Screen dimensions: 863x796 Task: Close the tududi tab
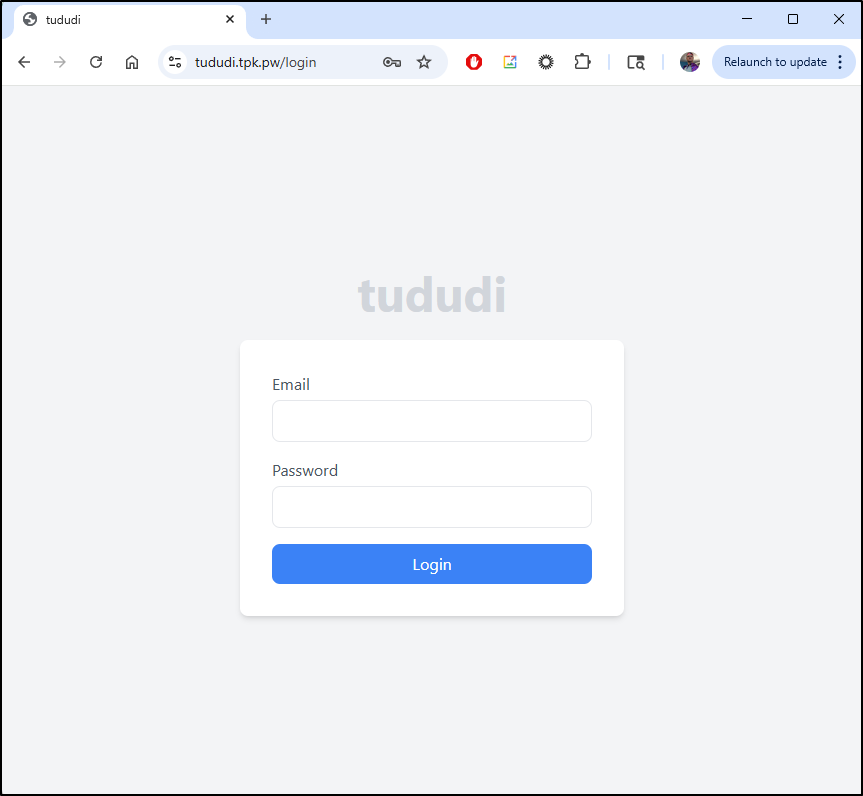(230, 19)
